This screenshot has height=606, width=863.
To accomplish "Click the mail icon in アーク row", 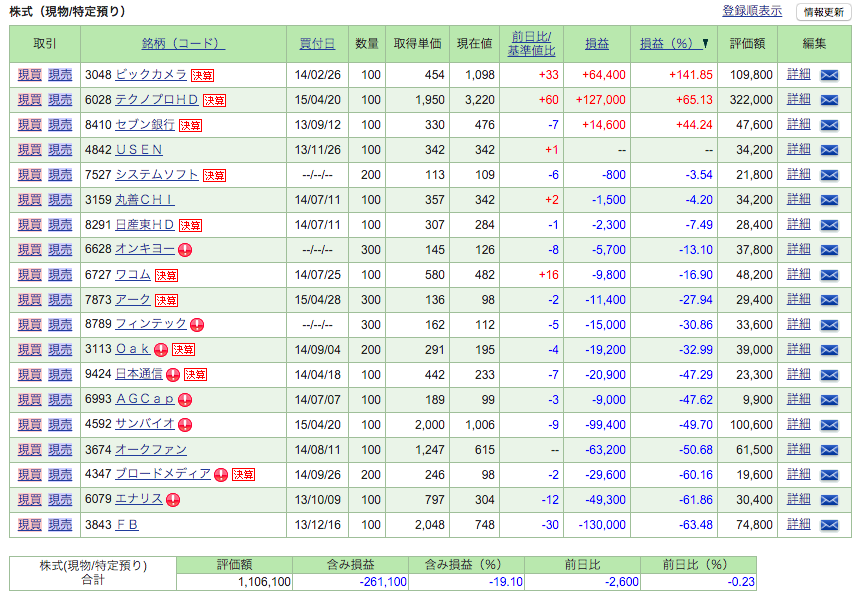I will (829, 300).
